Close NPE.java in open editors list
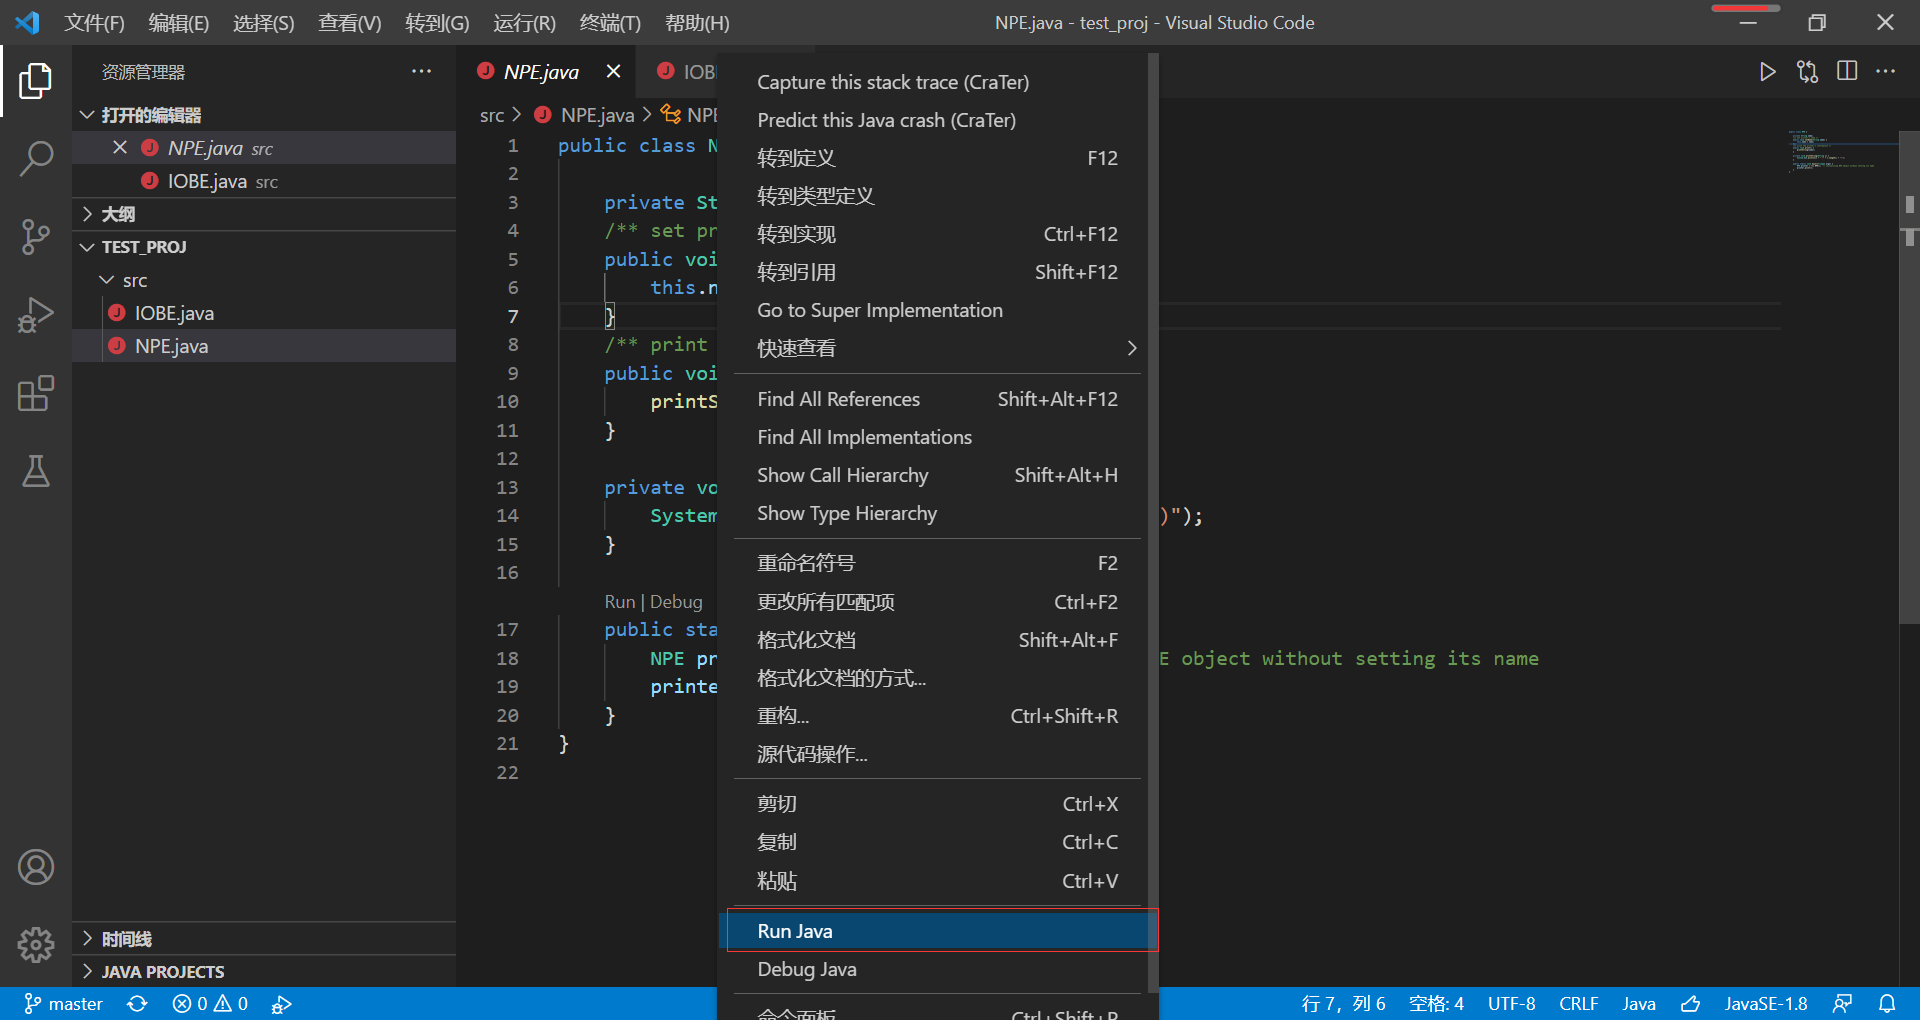The image size is (1920, 1020). pyautogui.click(x=120, y=148)
